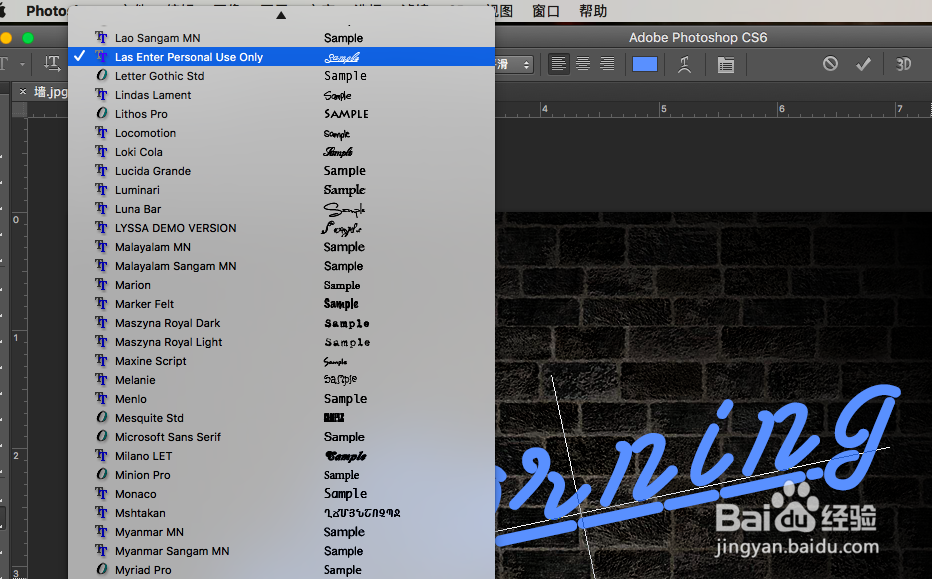Open the 帮助 menu
The width and height of the screenshot is (932, 579).
pos(593,11)
